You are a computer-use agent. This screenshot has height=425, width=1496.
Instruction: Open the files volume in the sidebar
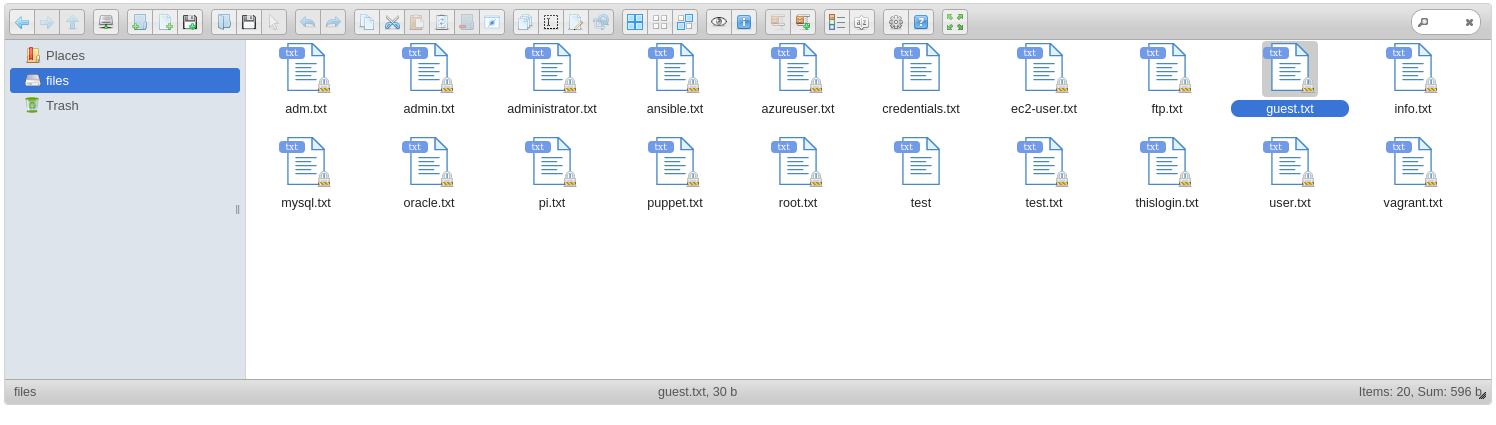click(x=125, y=80)
